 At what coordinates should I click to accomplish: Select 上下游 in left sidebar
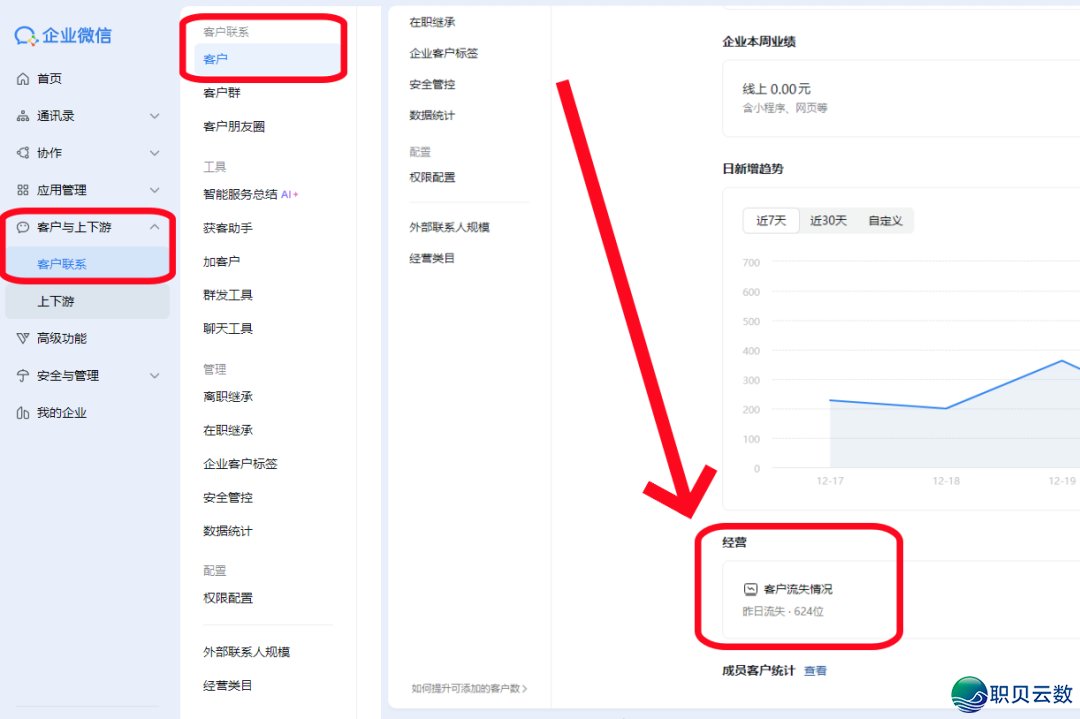pyautogui.click(x=56, y=301)
